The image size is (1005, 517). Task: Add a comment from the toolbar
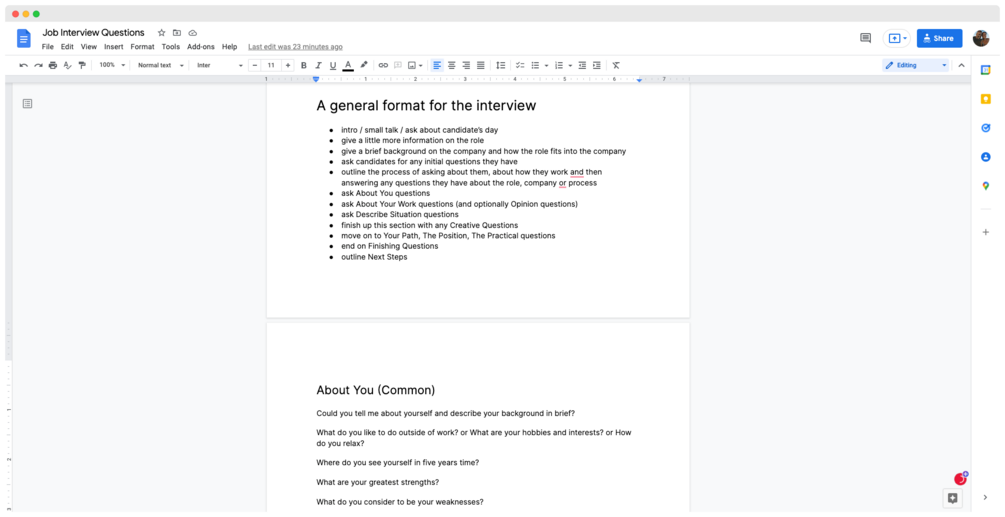pyautogui.click(x=397, y=65)
